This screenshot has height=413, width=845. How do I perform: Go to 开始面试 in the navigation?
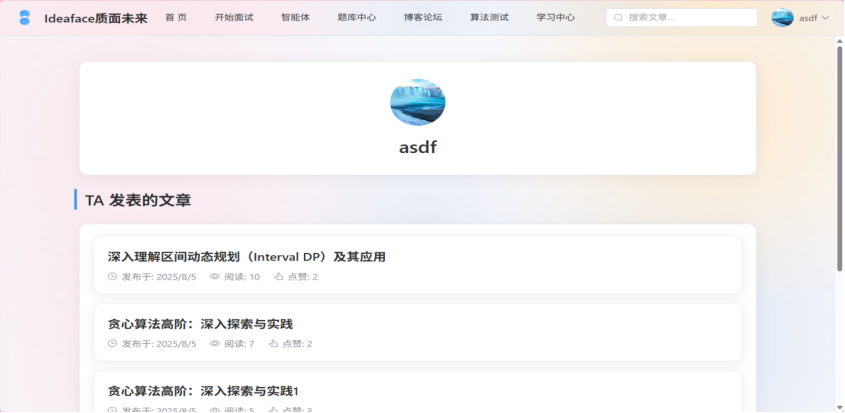click(x=233, y=17)
